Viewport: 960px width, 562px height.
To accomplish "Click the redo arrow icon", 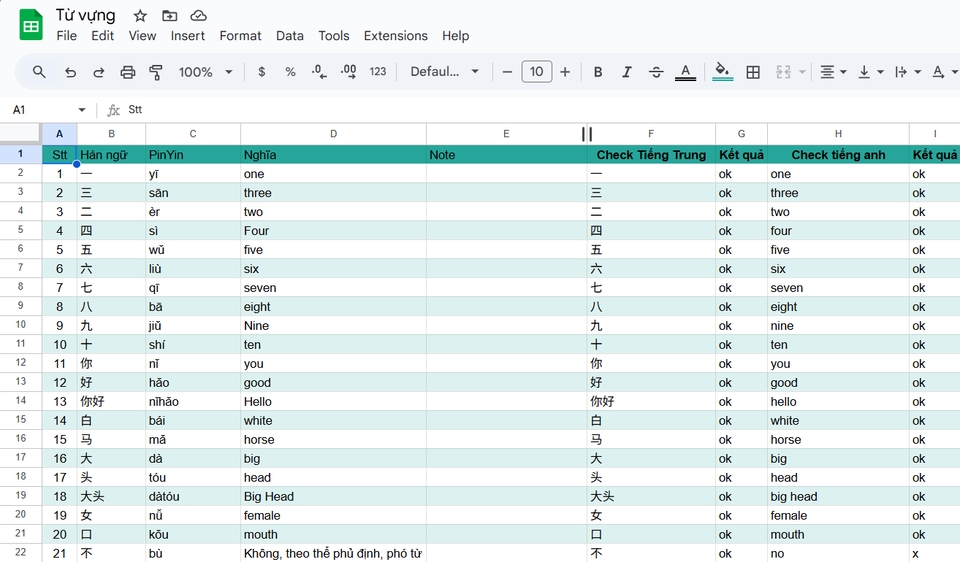I will (99, 72).
